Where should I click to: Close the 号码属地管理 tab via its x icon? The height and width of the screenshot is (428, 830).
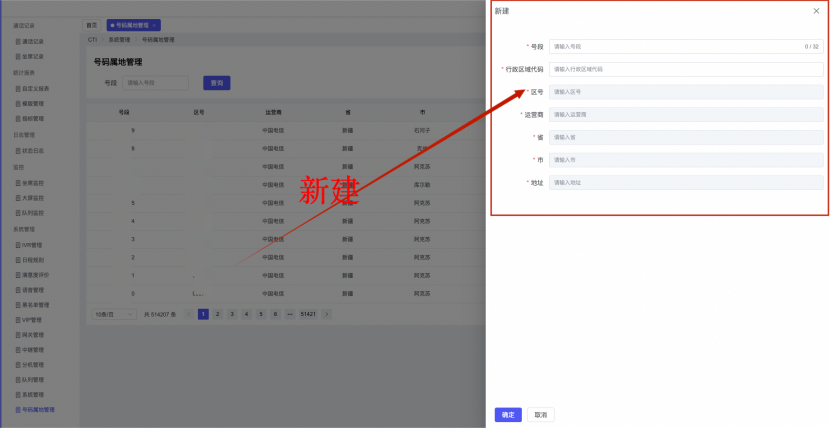point(155,23)
